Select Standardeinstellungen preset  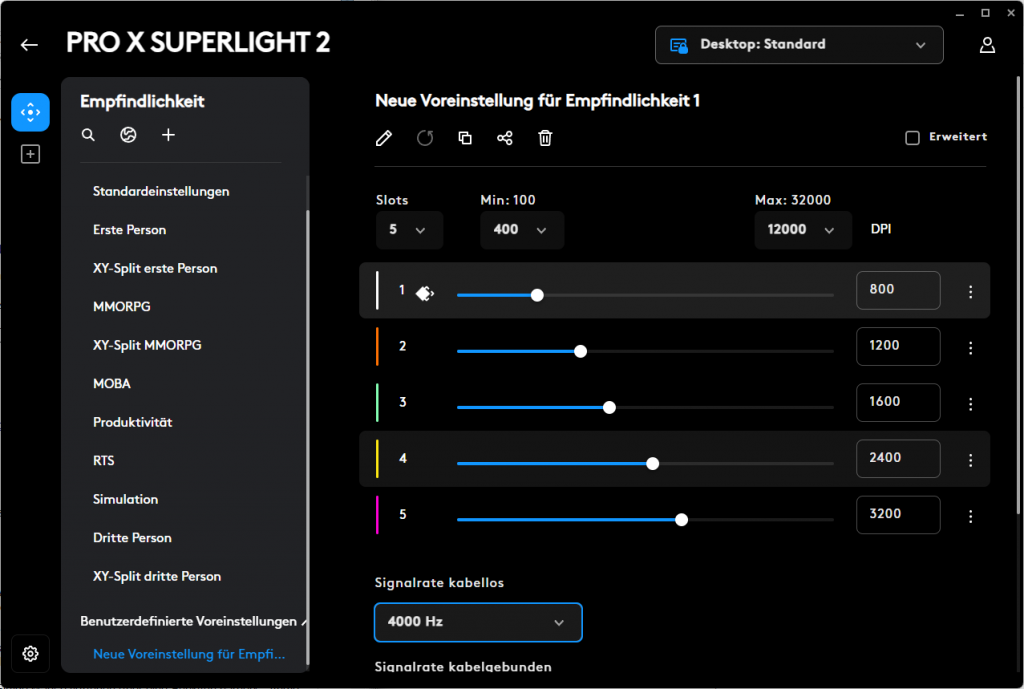coord(161,191)
